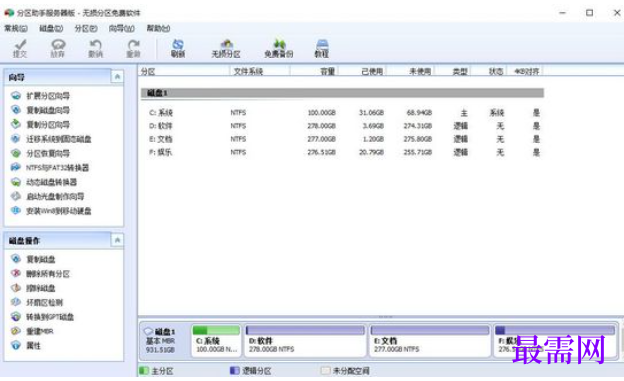624x381 pixels.
Task: Launch 扩展分区向导 from the wizard panel
Action: pyautogui.click(x=41, y=96)
